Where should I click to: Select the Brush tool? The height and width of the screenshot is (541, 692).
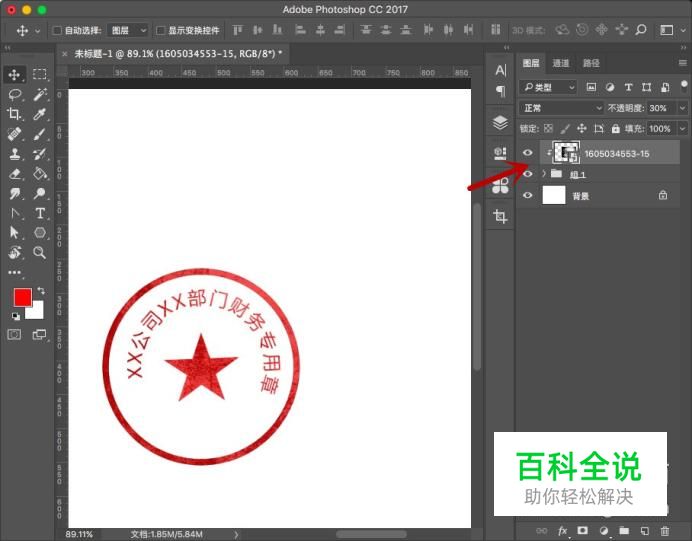coord(40,134)
